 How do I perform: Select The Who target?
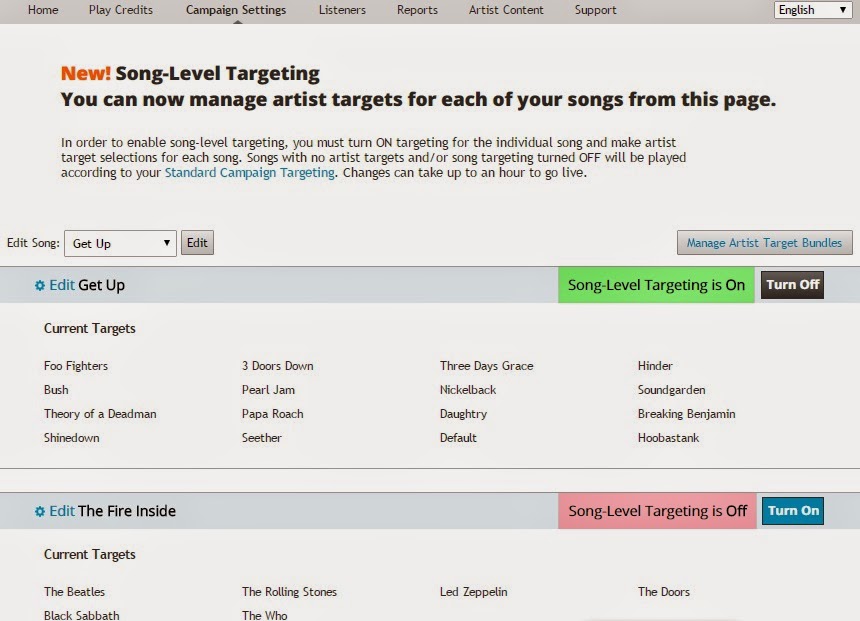coord(264,616)
